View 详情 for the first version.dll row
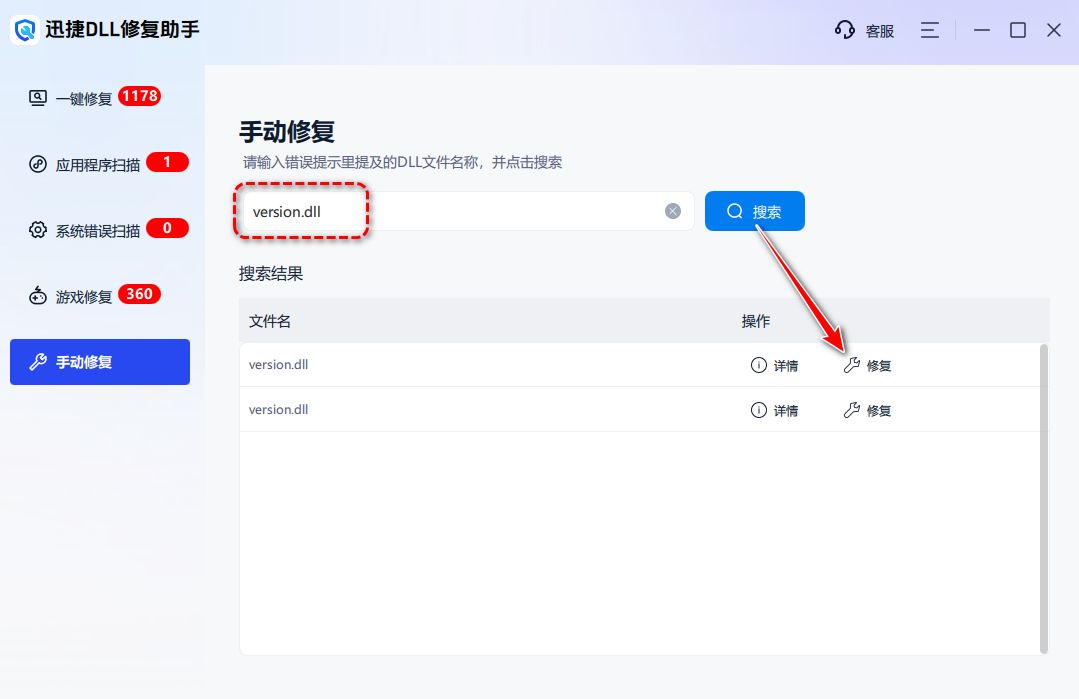 pyautogui.click(x=774, y=365)
